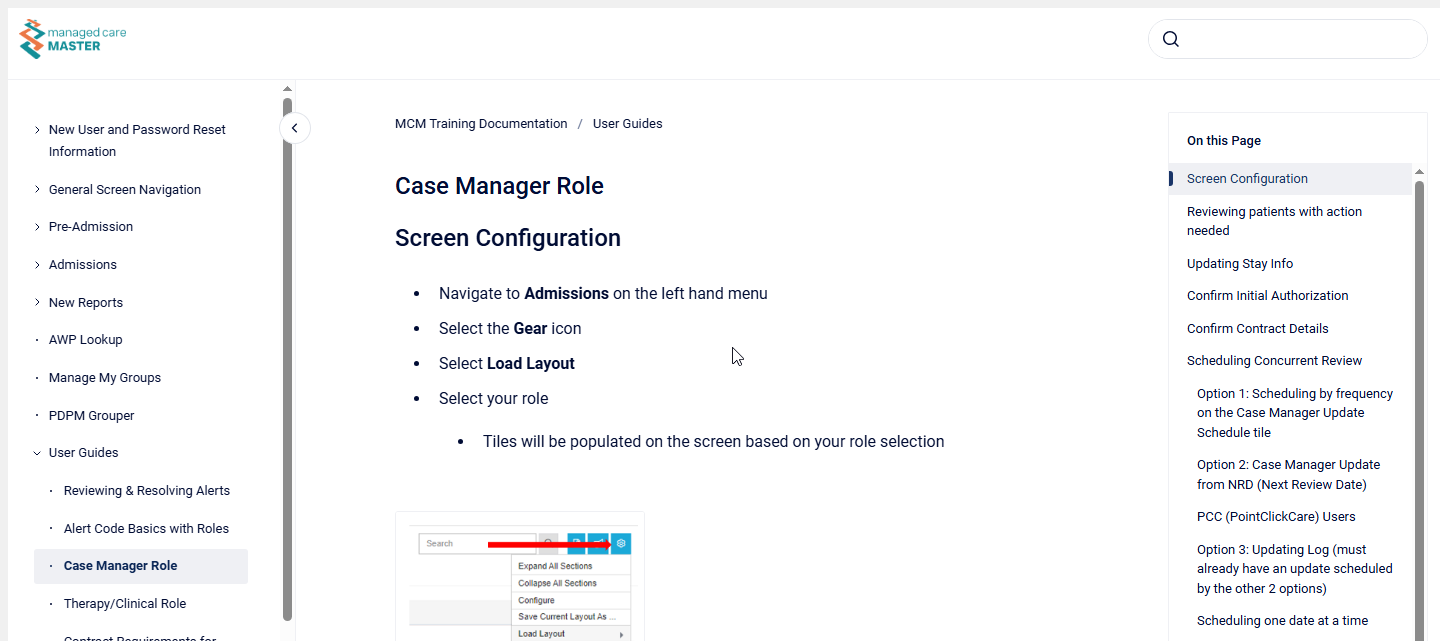Viewport: 1440px width, 641px height.
Task: Open Manage My Groups page
Action: click(x=105, y=378)
